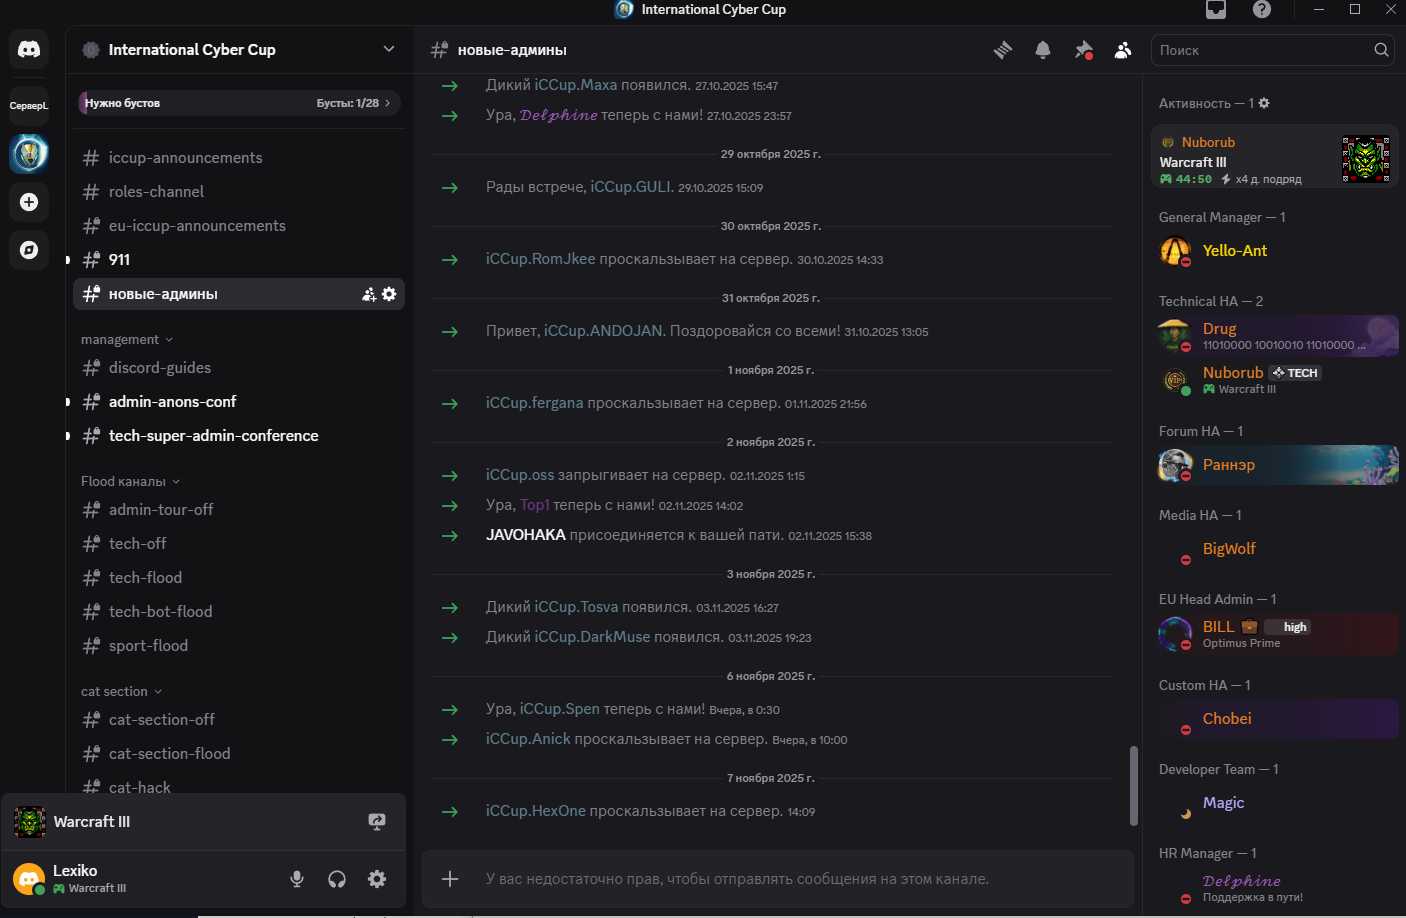The image size is (1406, 918).
Task: Click iCCup.ANDOJAN username link
Action: click(603, 331)
